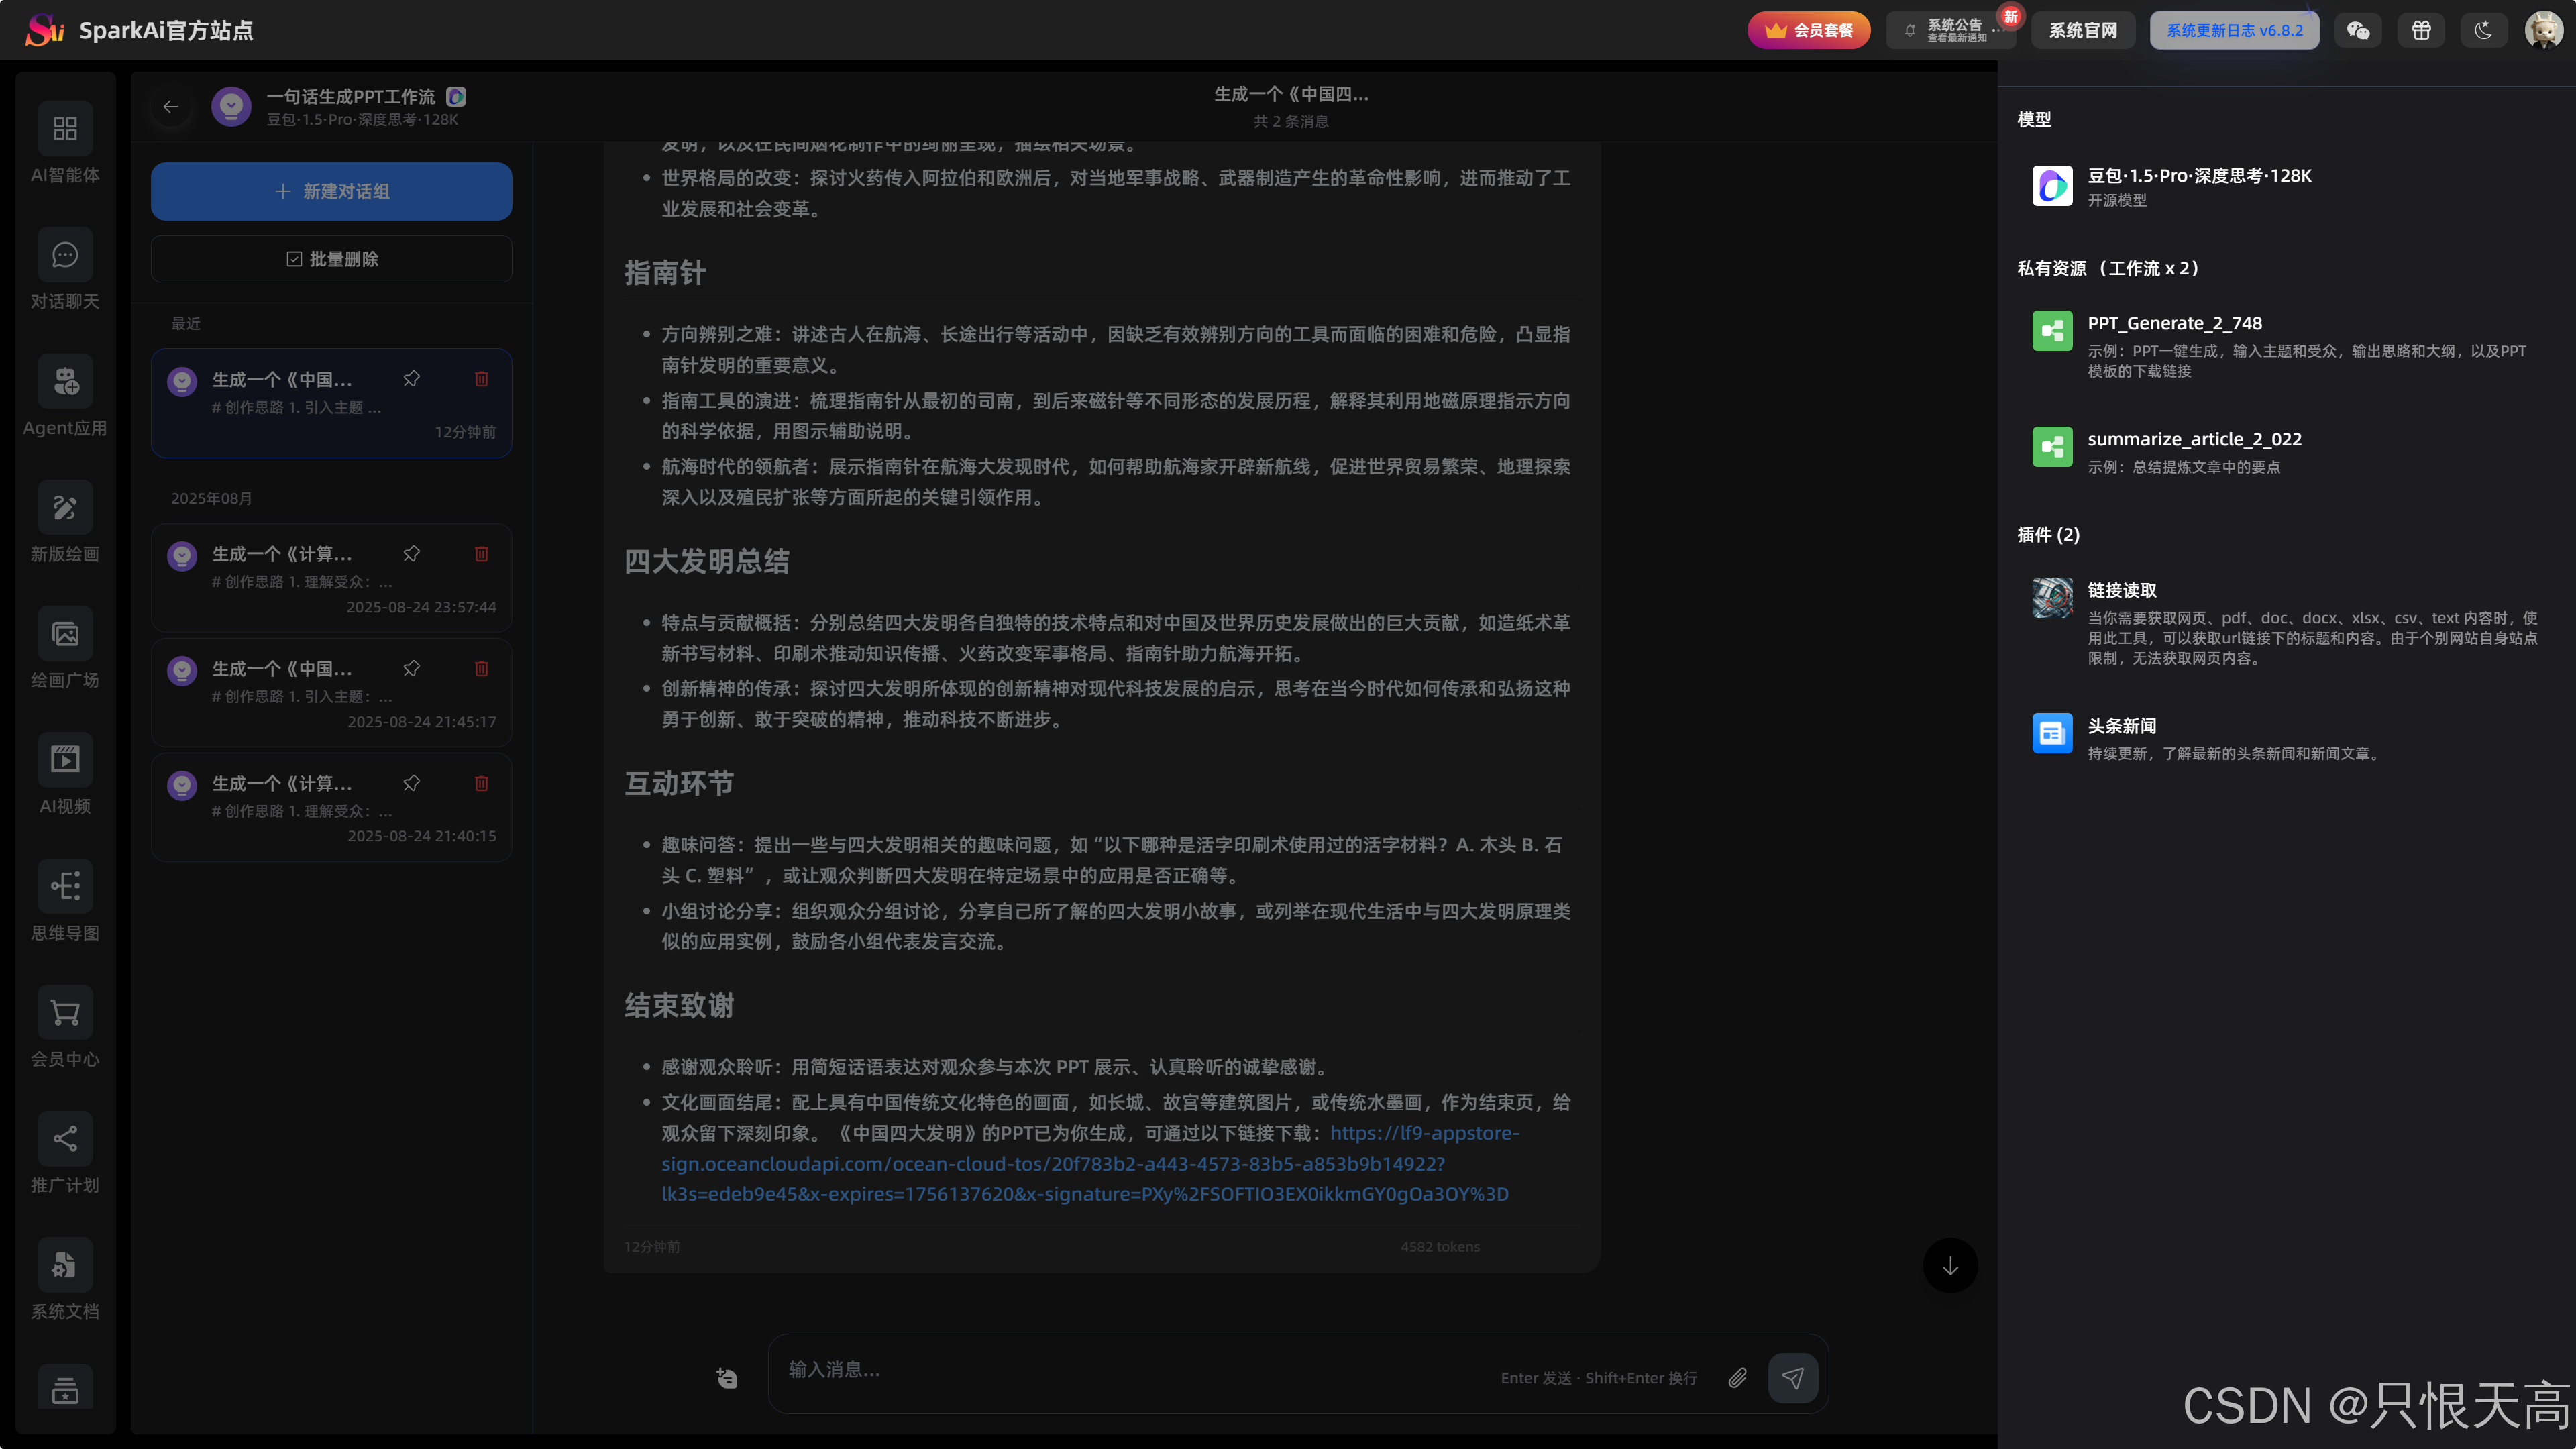This screenshot has width=2576, height=1449.
Task: Click the 指南针 heading
Action: click(x=665, y=272)
